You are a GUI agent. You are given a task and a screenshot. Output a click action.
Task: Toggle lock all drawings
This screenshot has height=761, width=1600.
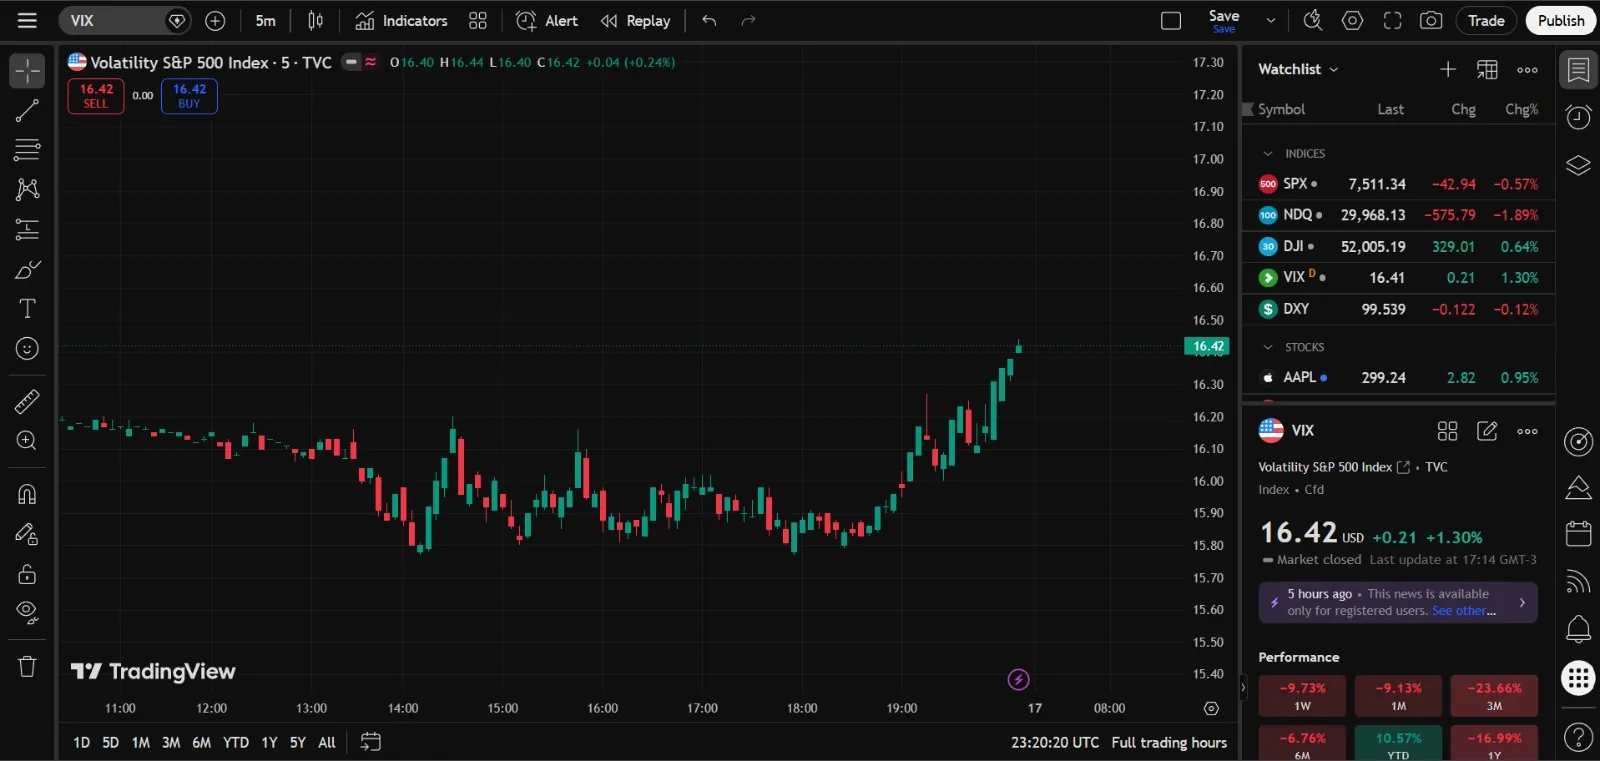[x=27, y=574]
